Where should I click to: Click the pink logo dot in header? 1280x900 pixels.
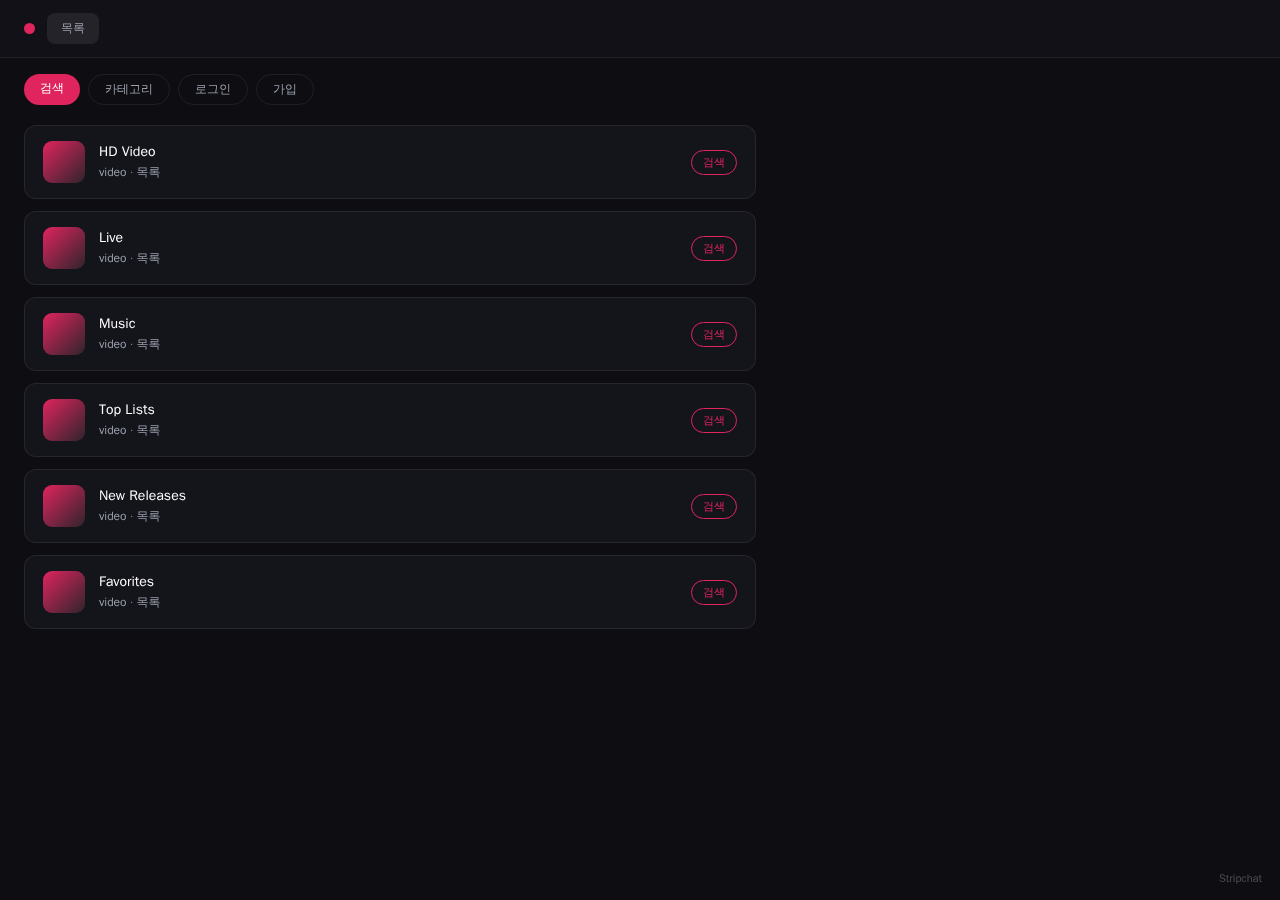29,28
